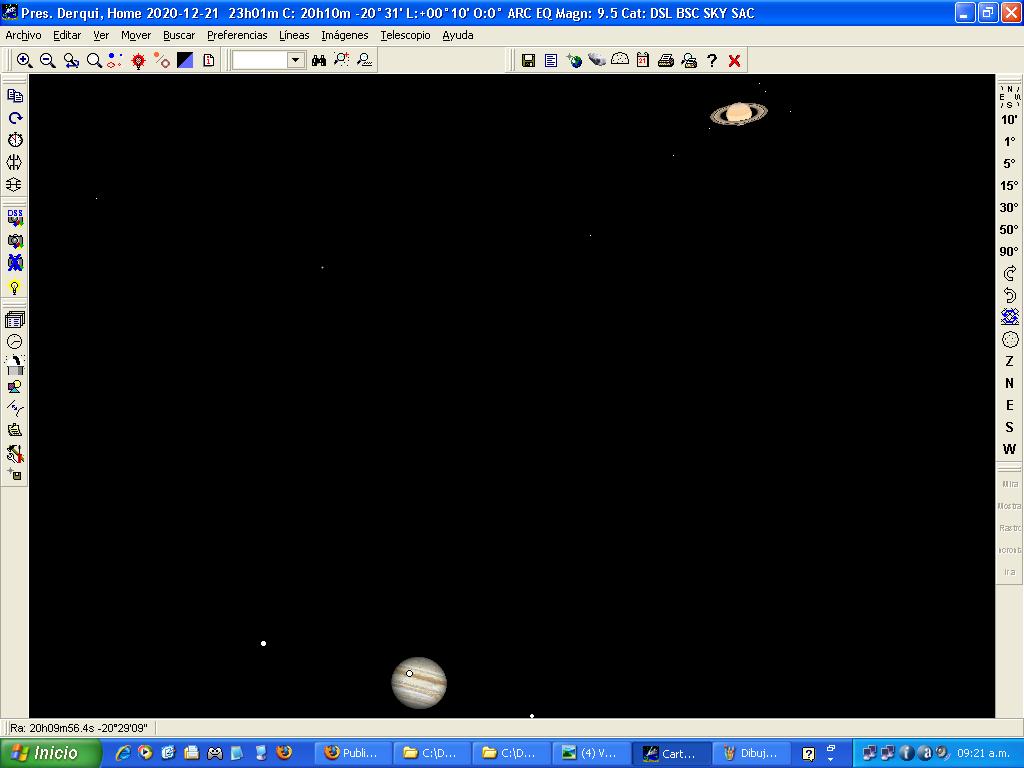
Task: Open the Buscar menu
Action: point(179,35)
